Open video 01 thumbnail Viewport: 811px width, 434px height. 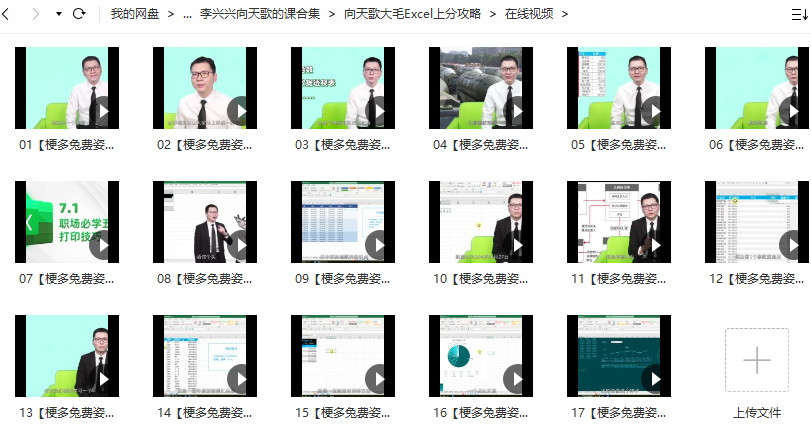tap(67, 87)
